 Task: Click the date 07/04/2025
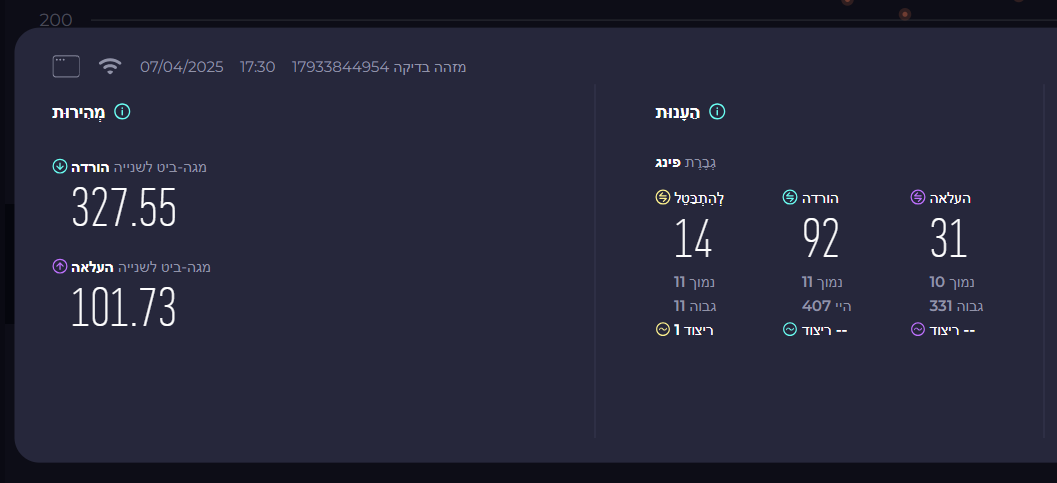click(181, 67)
